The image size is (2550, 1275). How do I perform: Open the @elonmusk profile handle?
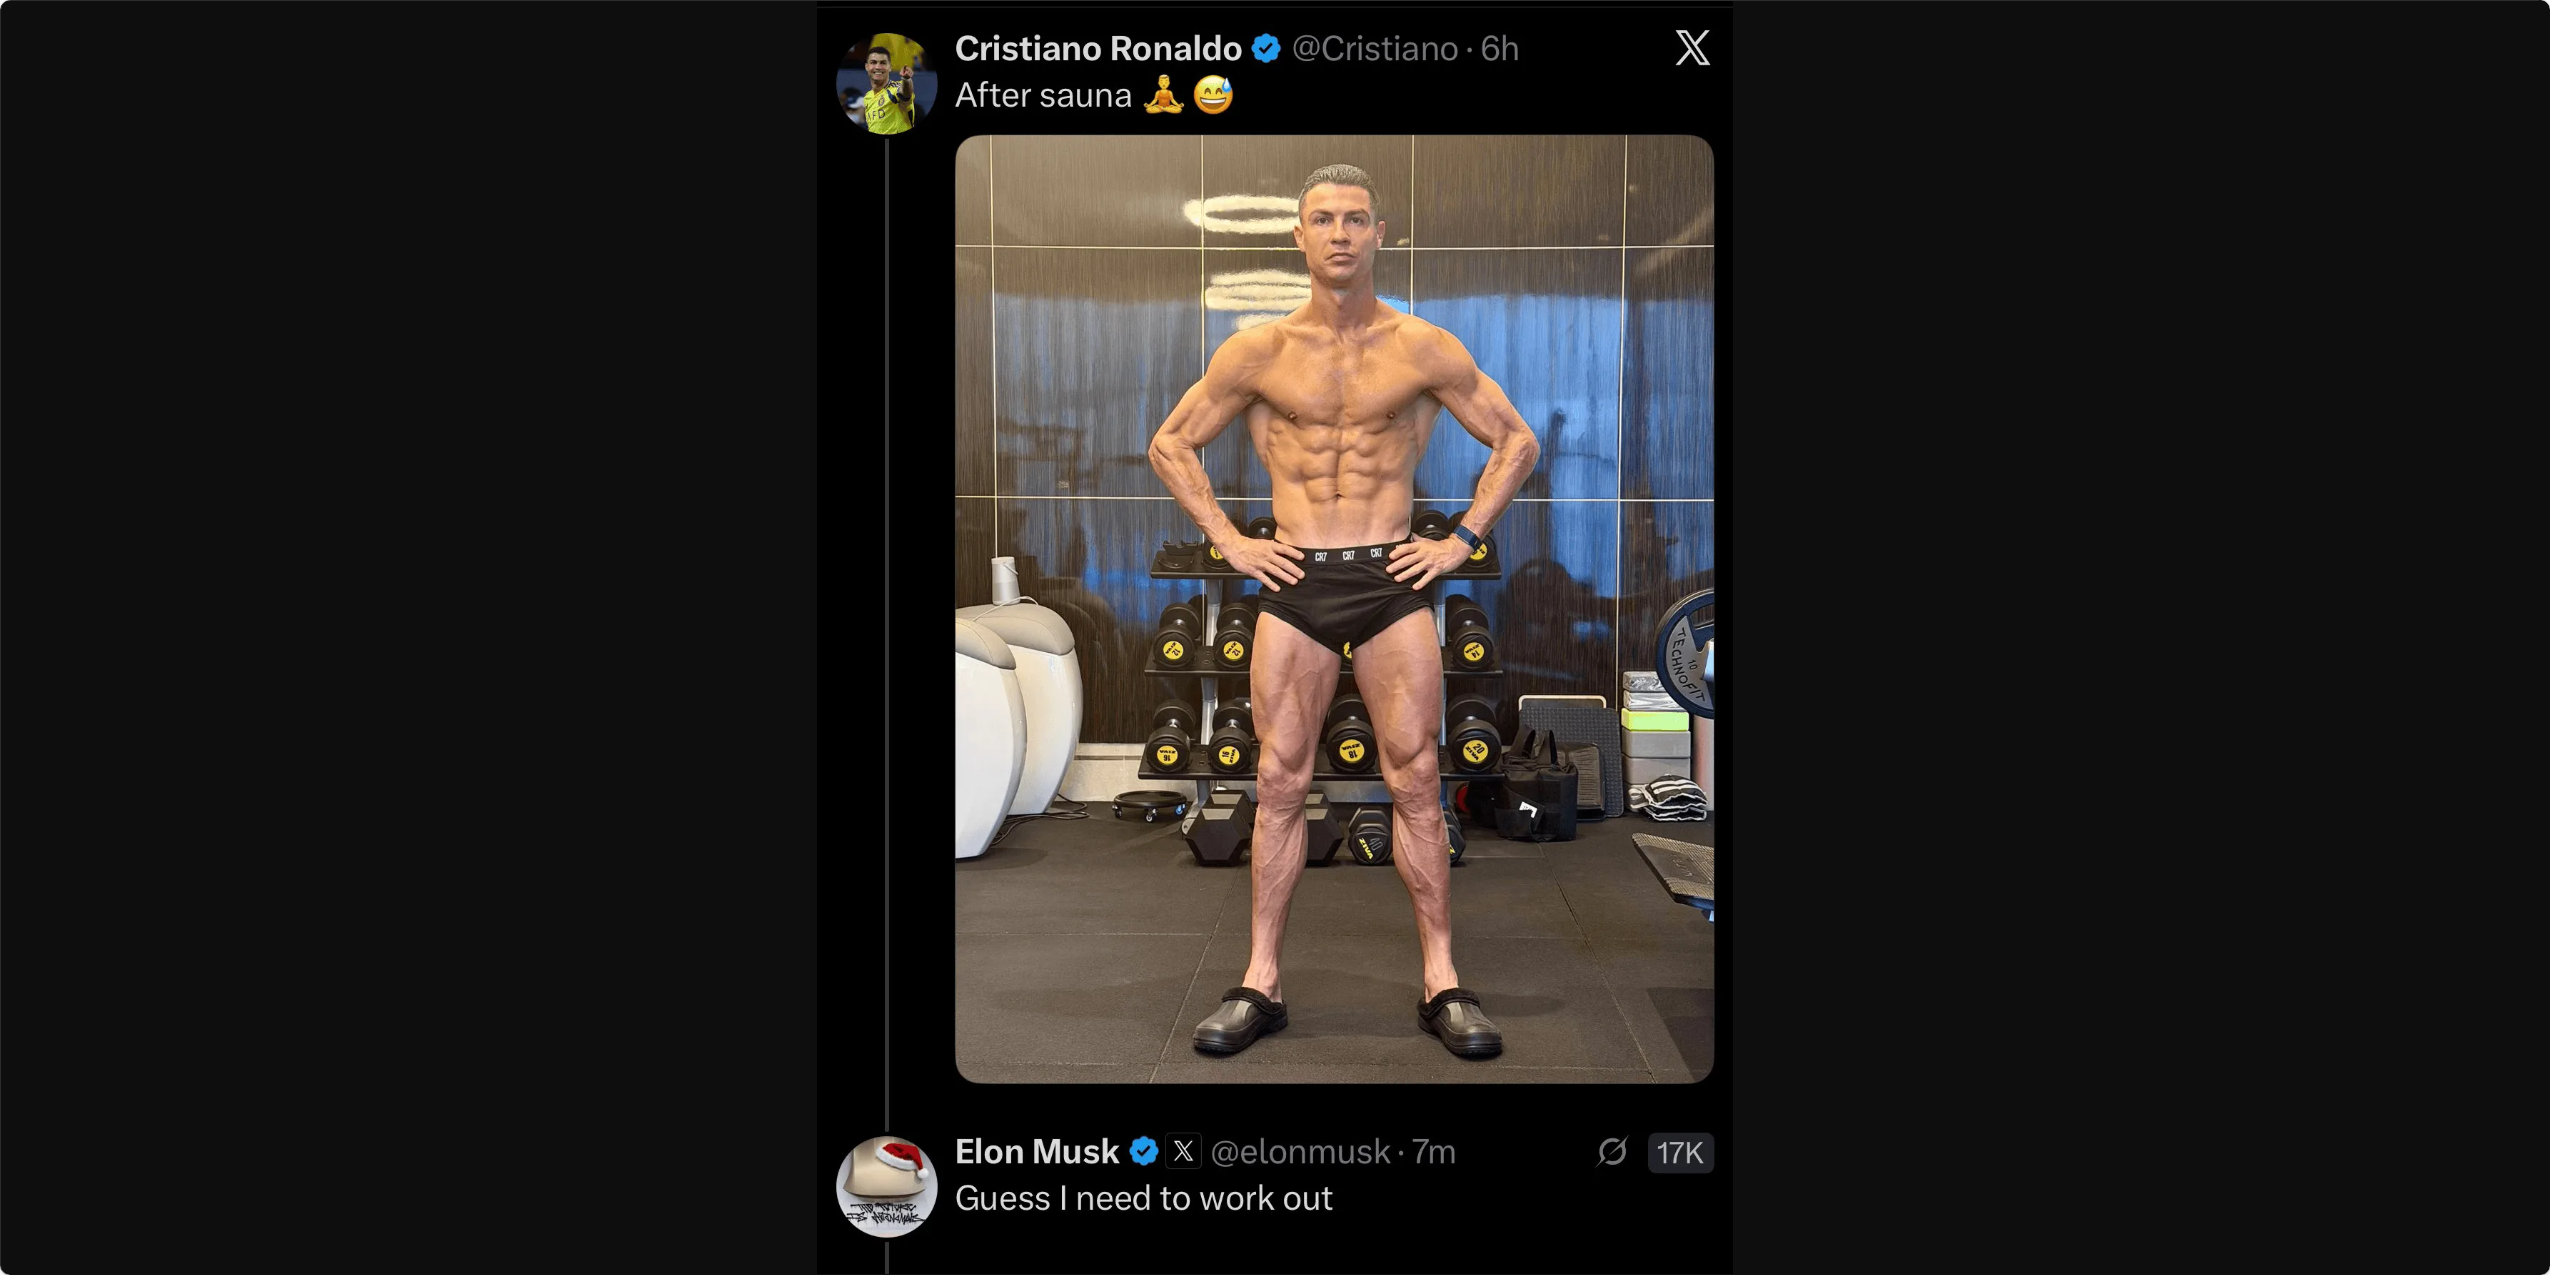coord(1298,1151)
